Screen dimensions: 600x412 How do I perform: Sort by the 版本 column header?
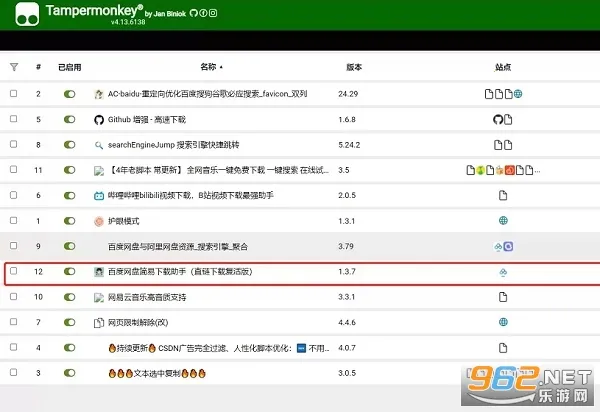click(354, 68)
